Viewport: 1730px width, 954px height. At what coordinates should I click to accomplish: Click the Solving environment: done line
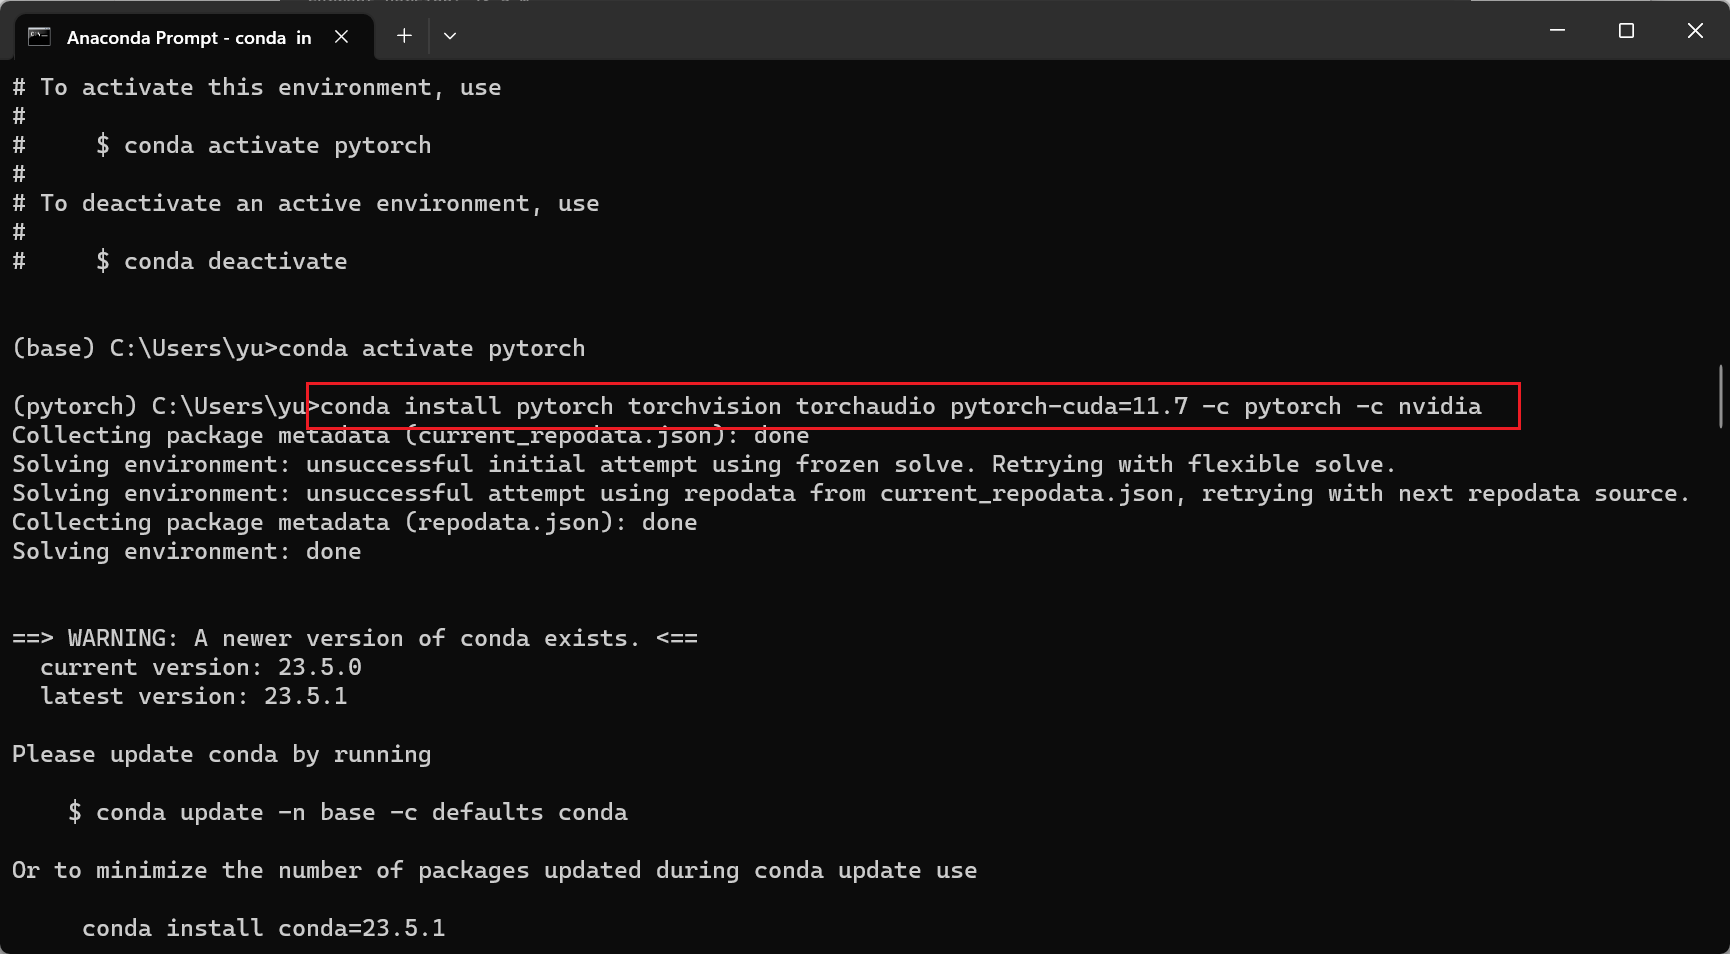186,550
